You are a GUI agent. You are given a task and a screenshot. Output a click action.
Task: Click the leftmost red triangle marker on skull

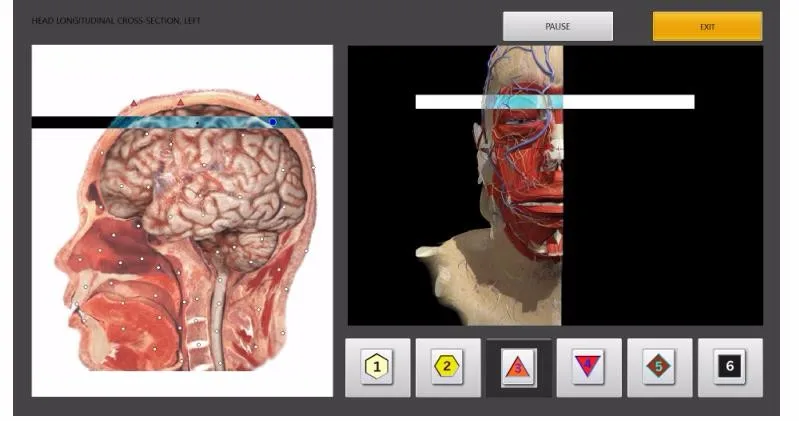133,102
